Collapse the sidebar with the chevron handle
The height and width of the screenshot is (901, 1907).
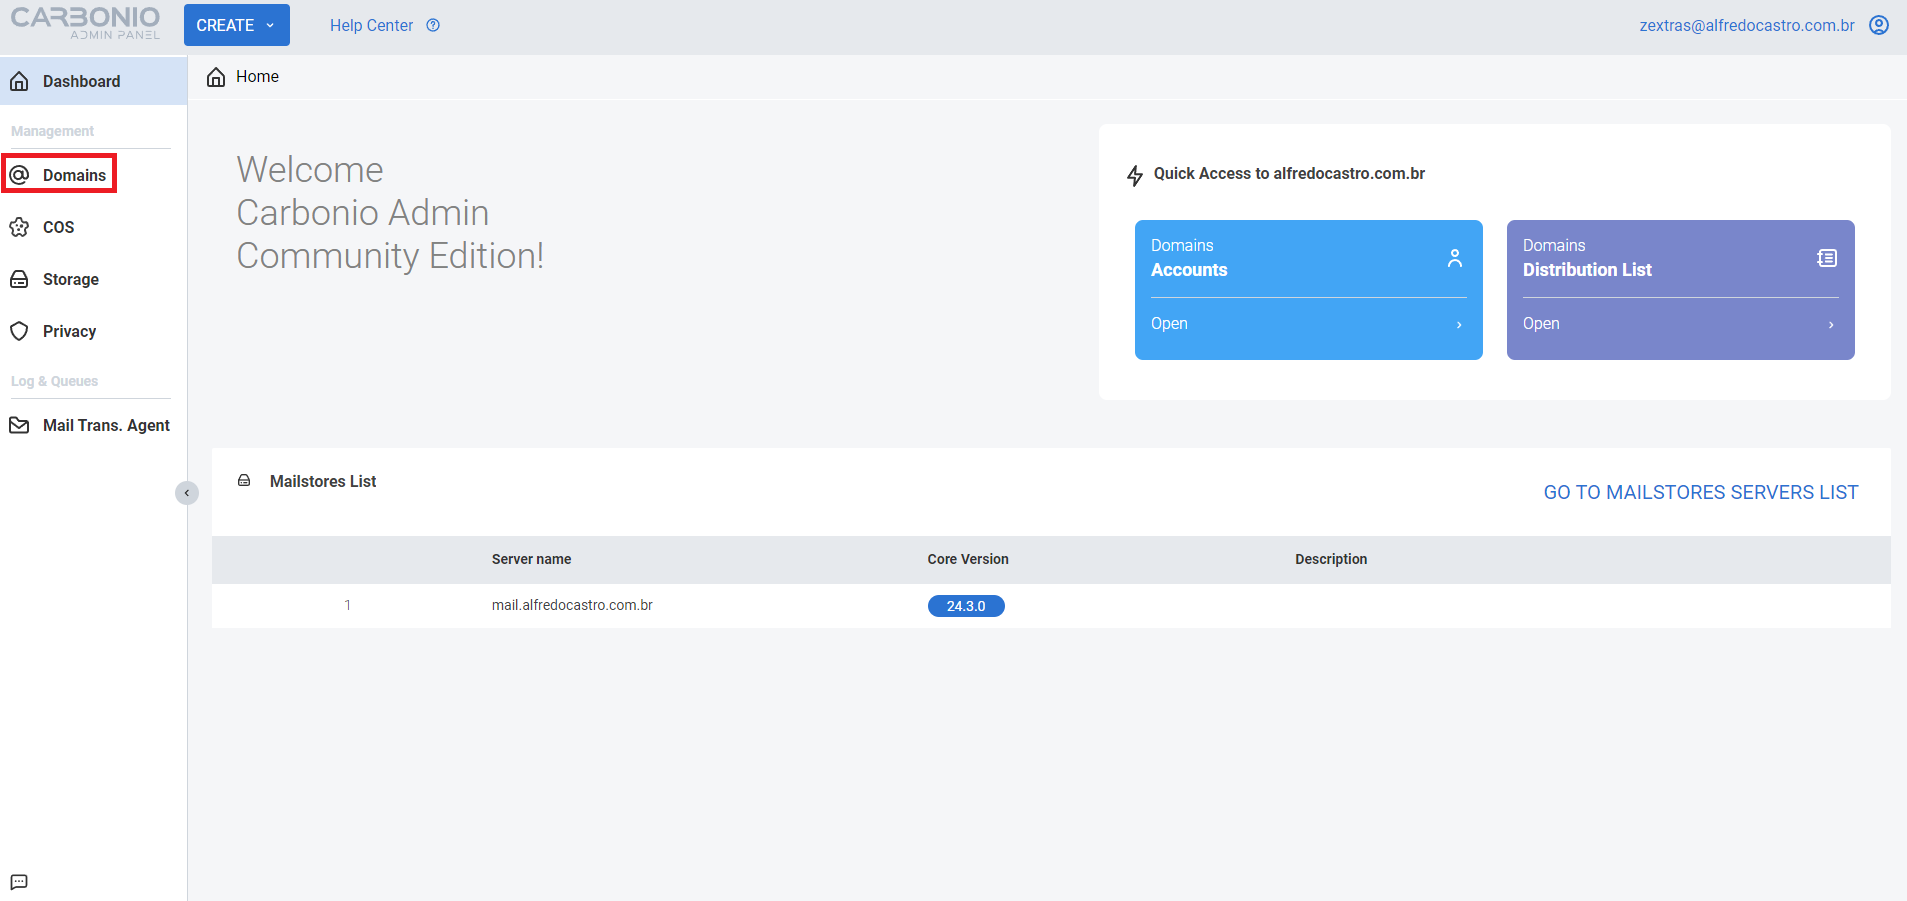(x=187, y=493)
